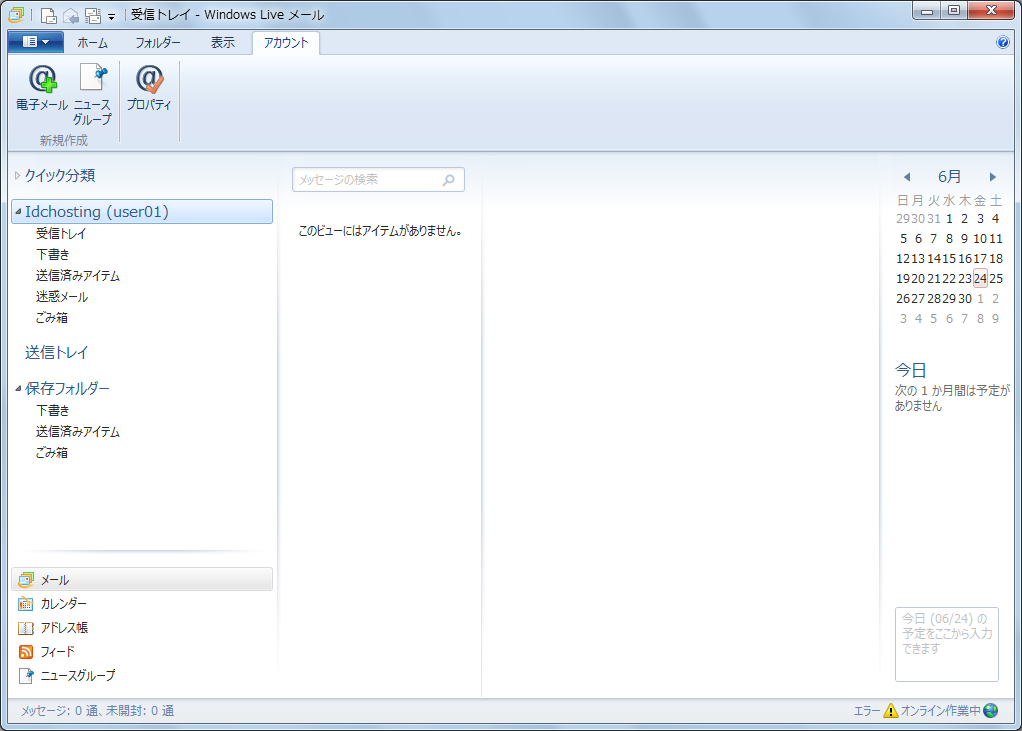Select the 保存フォルダー node
The width and height of the screenshot is (1022, 731).
pyautogui.click(x=67, y=388)
